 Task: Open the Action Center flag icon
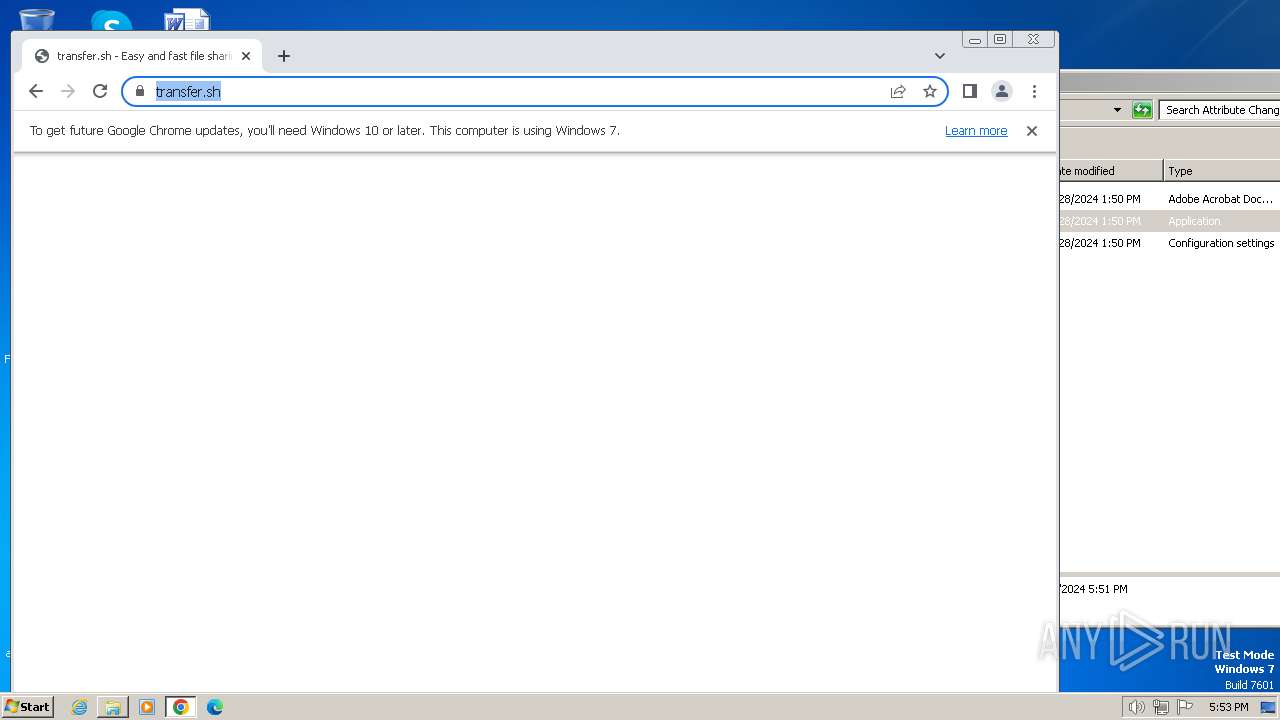point(1185,707)
